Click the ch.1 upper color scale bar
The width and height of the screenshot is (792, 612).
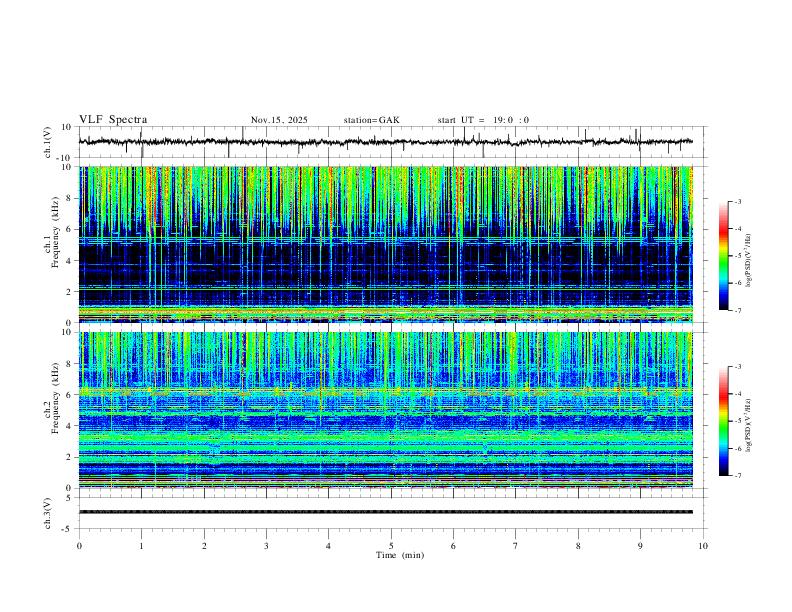coord(724,256)
